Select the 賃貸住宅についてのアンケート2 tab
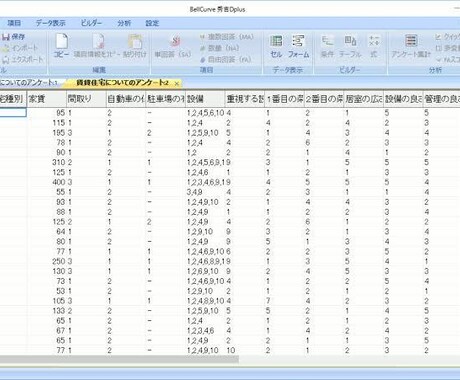Screen dimensions: 460x380 click(x=122, y=83)
